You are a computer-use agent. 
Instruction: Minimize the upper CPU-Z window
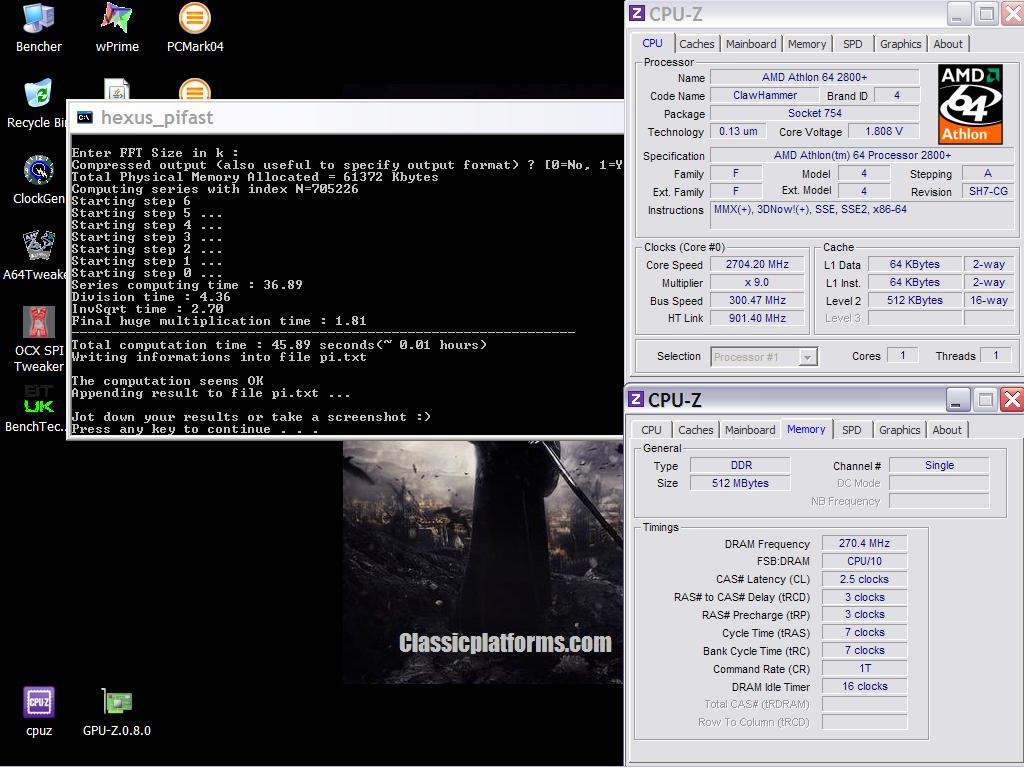(959, 13)
